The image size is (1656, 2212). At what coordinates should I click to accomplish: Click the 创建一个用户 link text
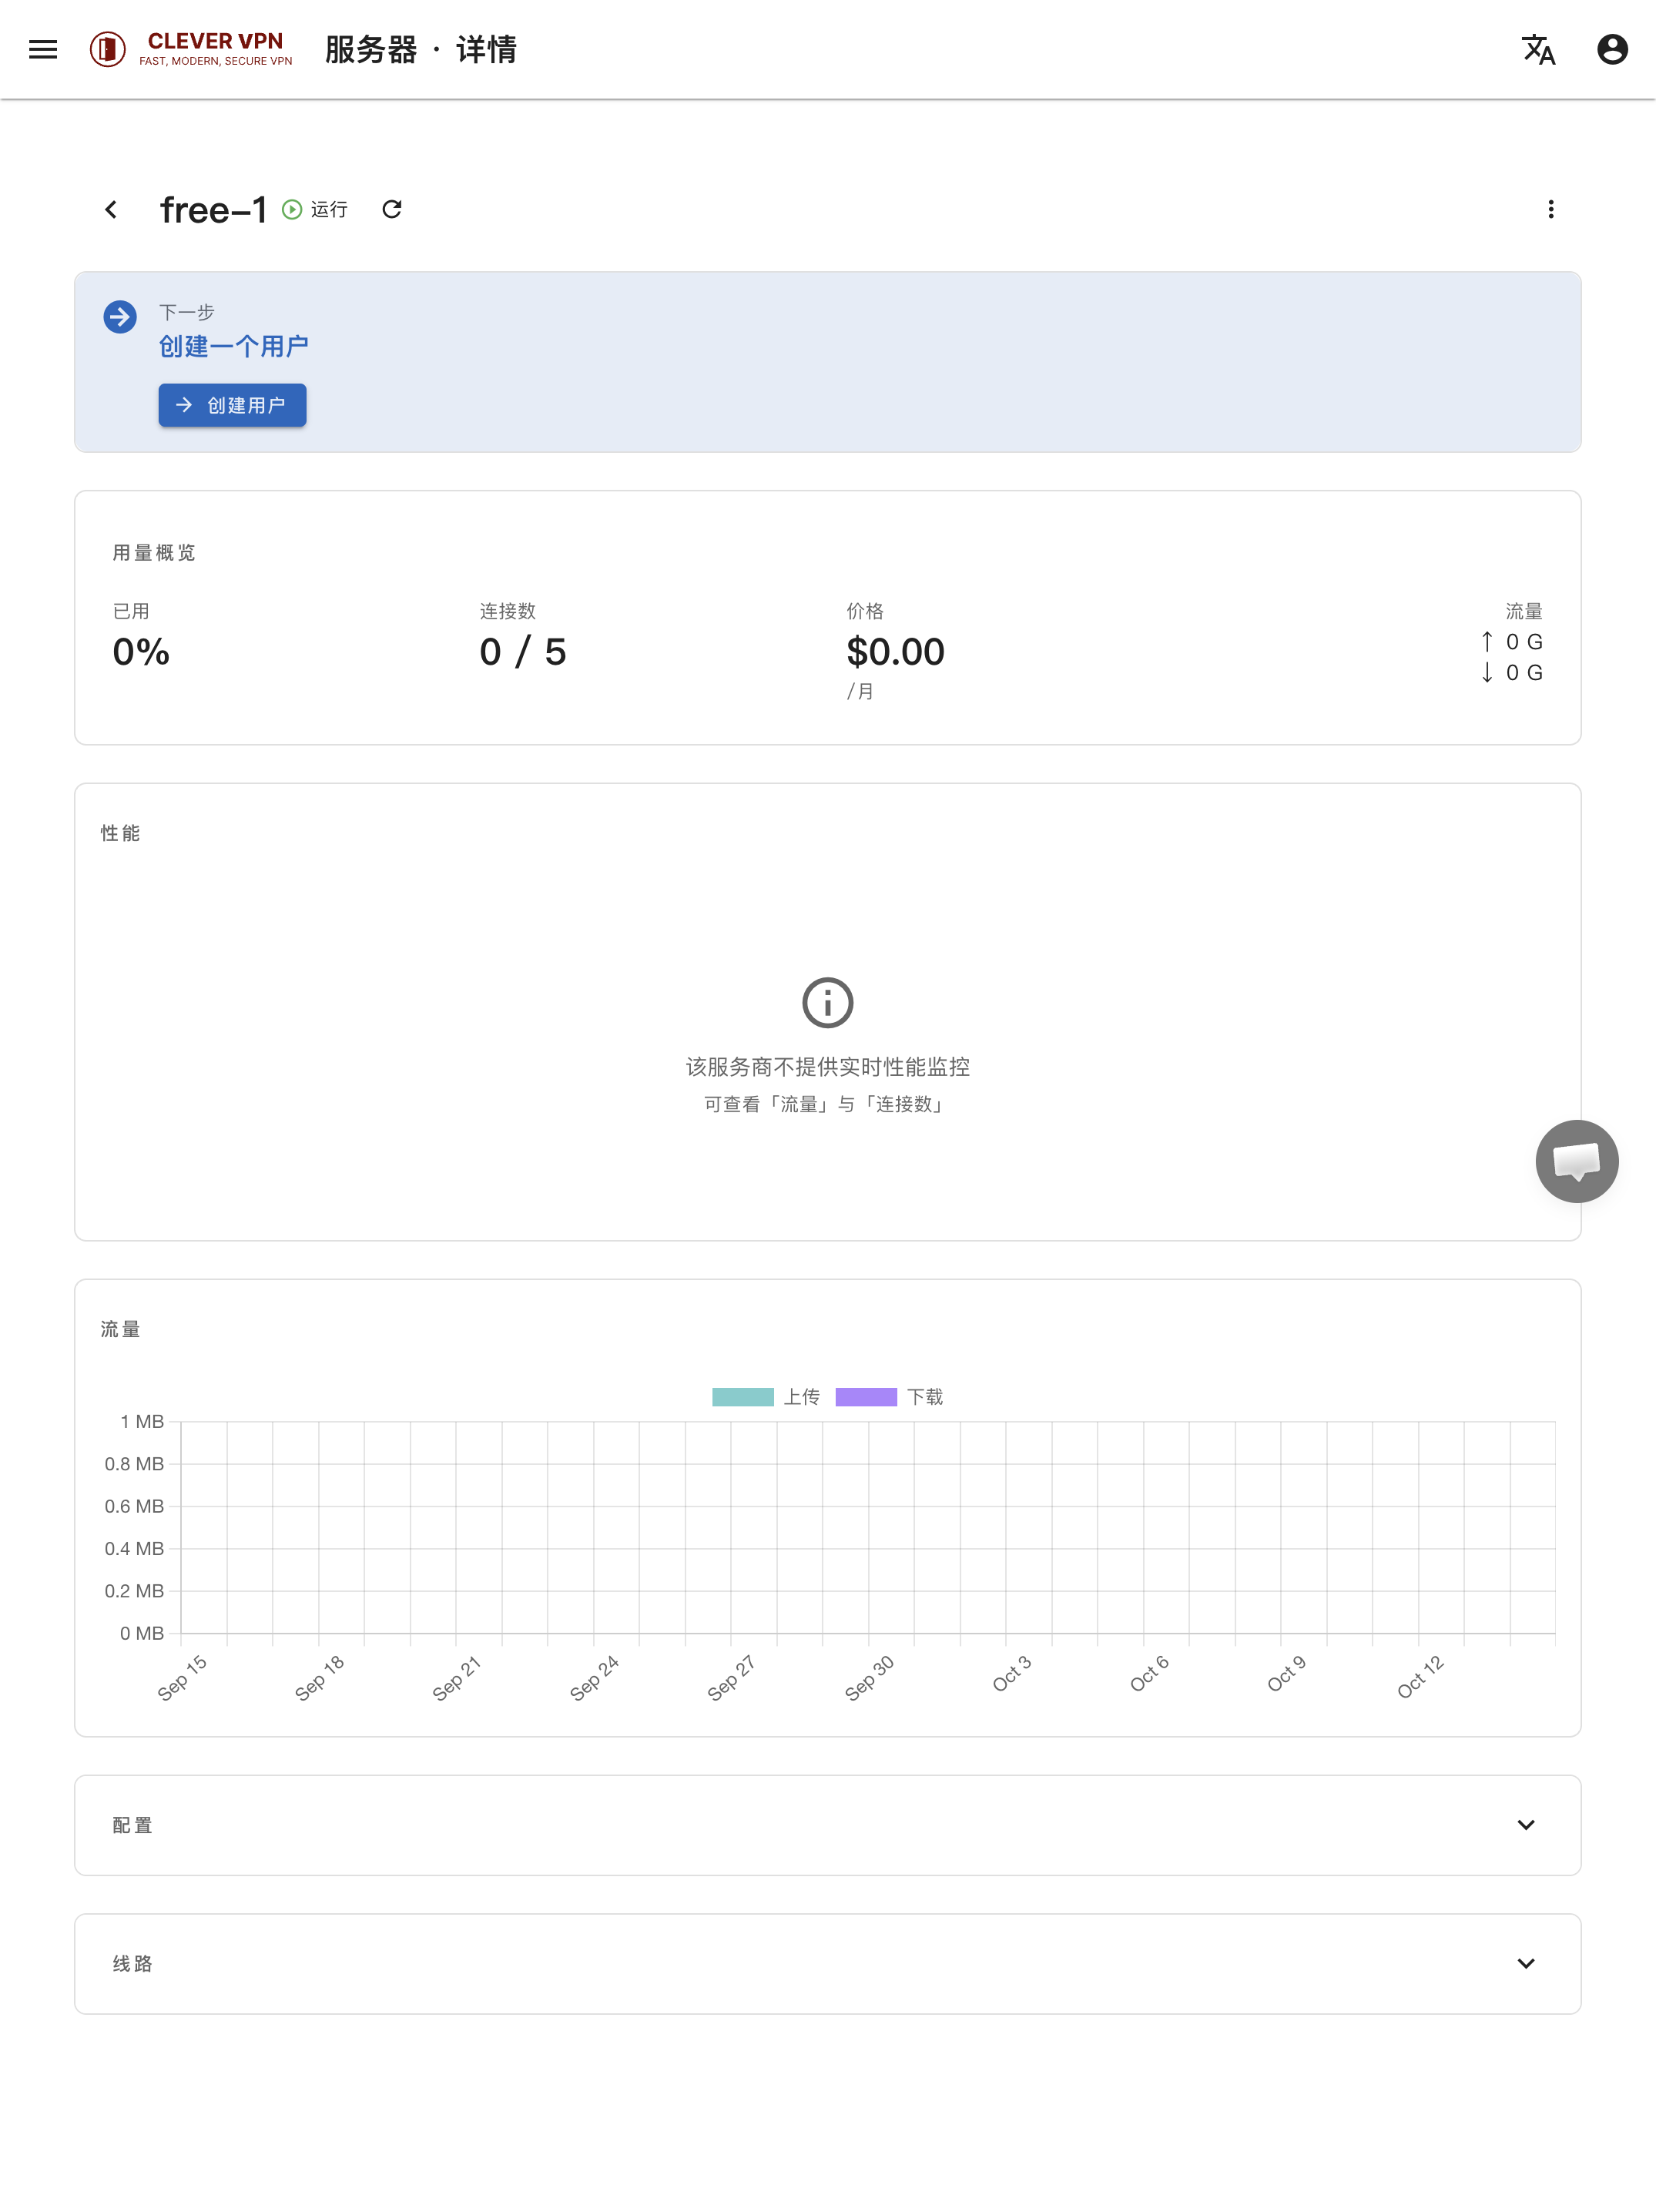pyautogui.click(x=233, y=346)
